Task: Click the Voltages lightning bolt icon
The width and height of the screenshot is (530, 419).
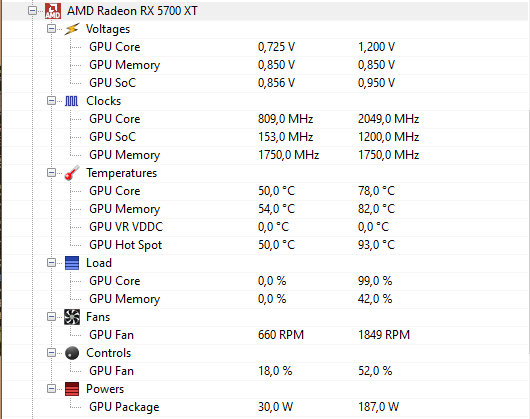Action: (72, 29)
